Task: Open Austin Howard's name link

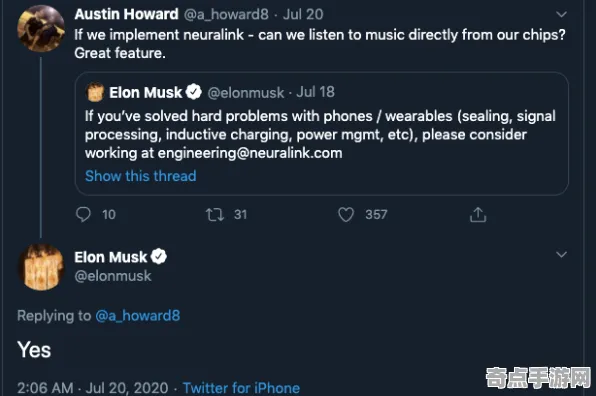Action: 126,14
